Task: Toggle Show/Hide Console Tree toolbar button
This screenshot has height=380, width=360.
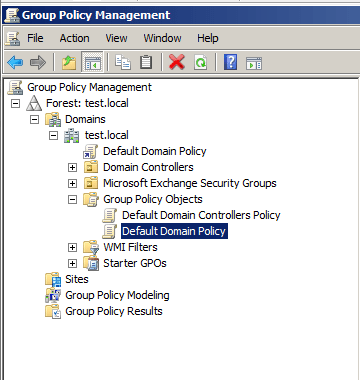Action: click(92, 62)
